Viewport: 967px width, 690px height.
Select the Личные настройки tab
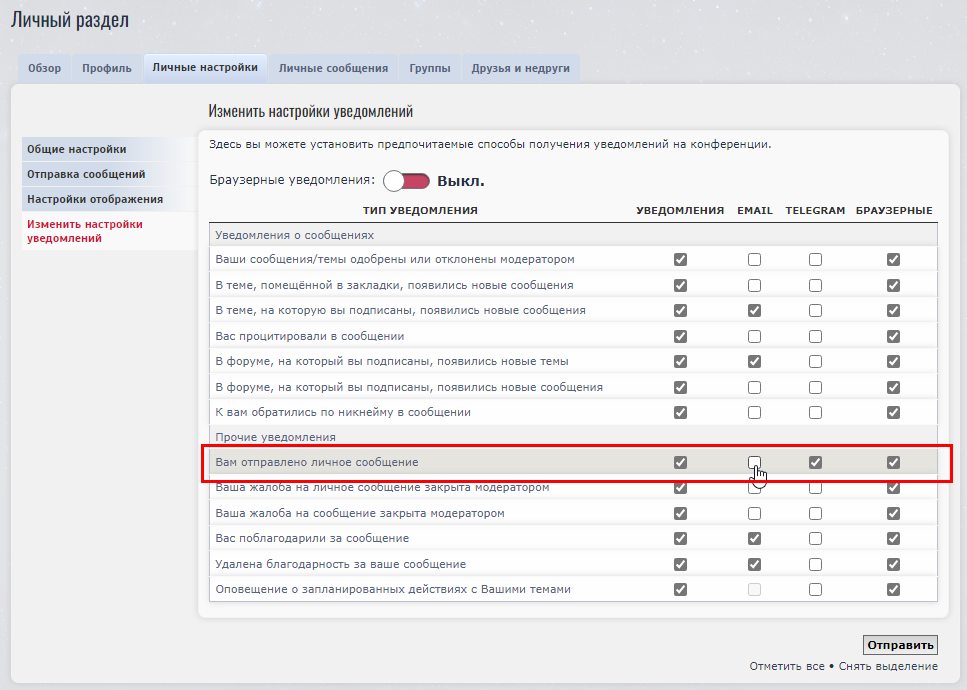click(205, 68)
